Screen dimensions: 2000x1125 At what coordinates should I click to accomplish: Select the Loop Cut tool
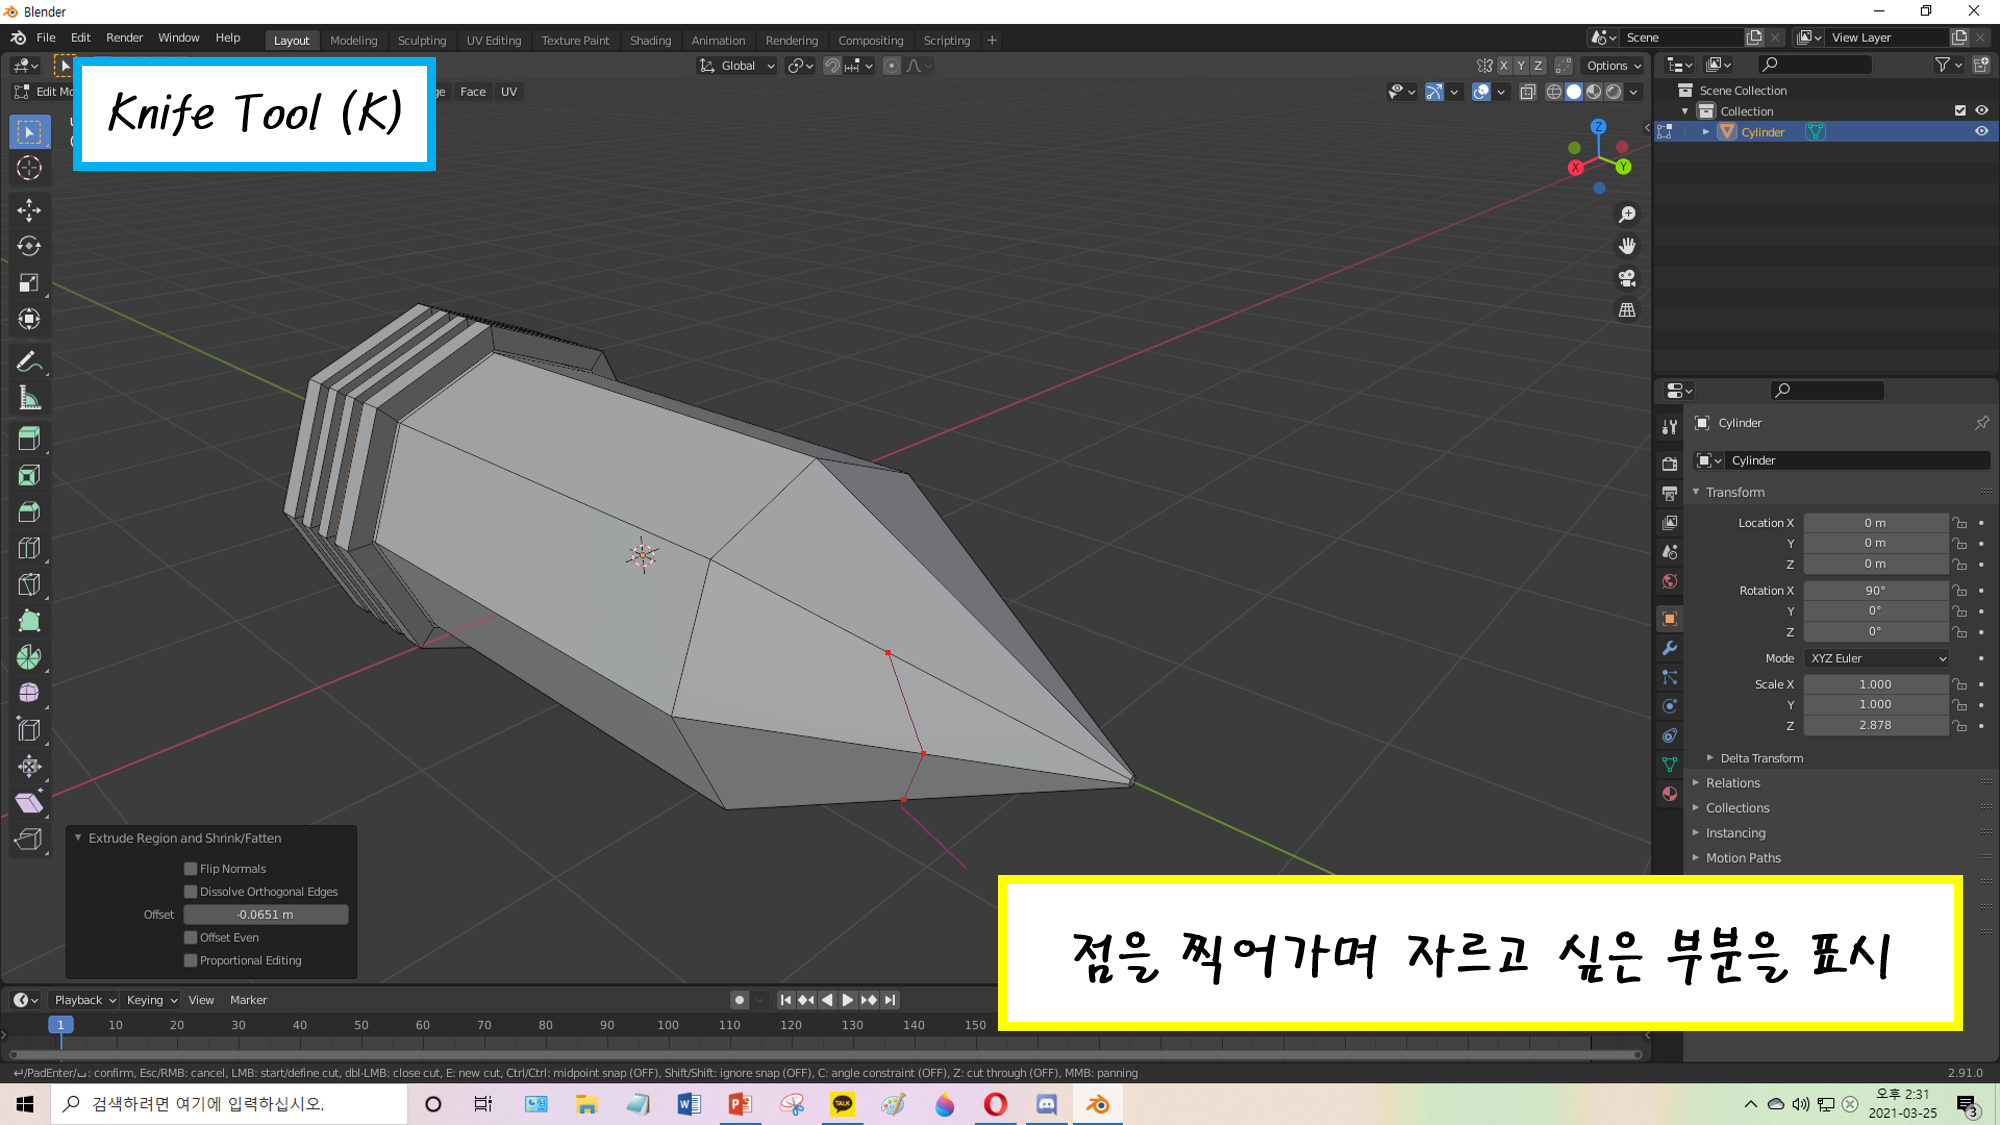point(29,548)
